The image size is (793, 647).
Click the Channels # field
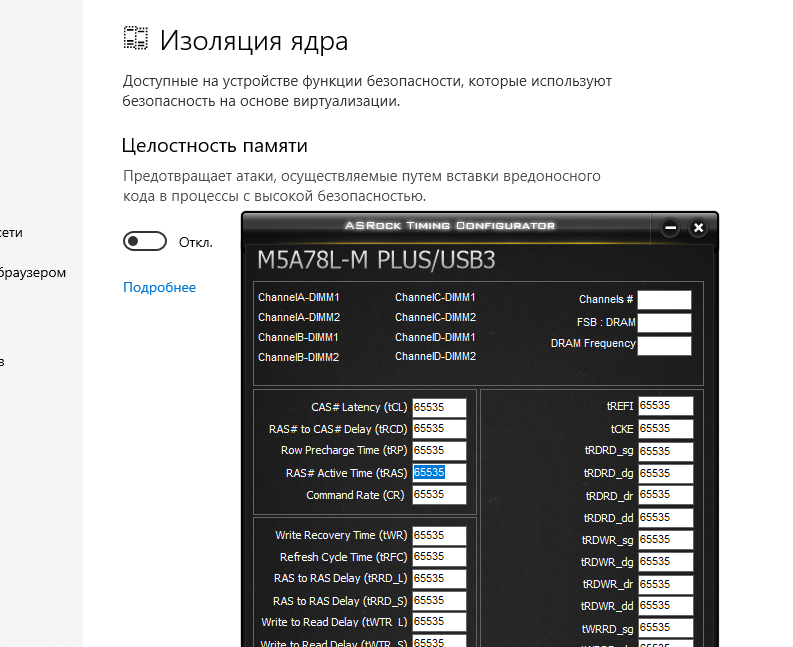coord(664,300)
